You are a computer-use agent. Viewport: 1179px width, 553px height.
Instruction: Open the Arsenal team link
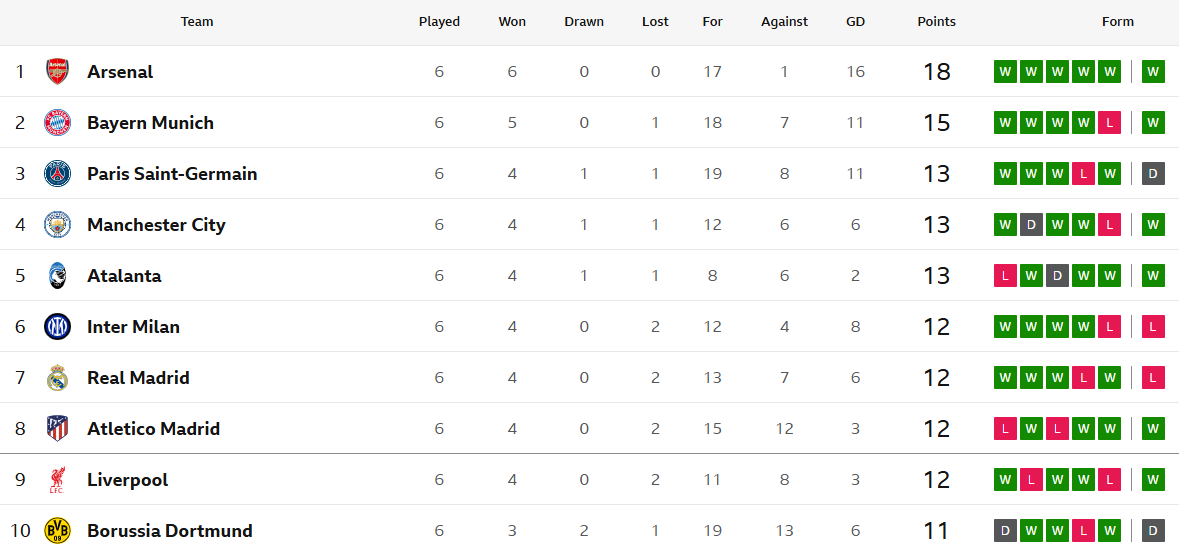(120, 72)
